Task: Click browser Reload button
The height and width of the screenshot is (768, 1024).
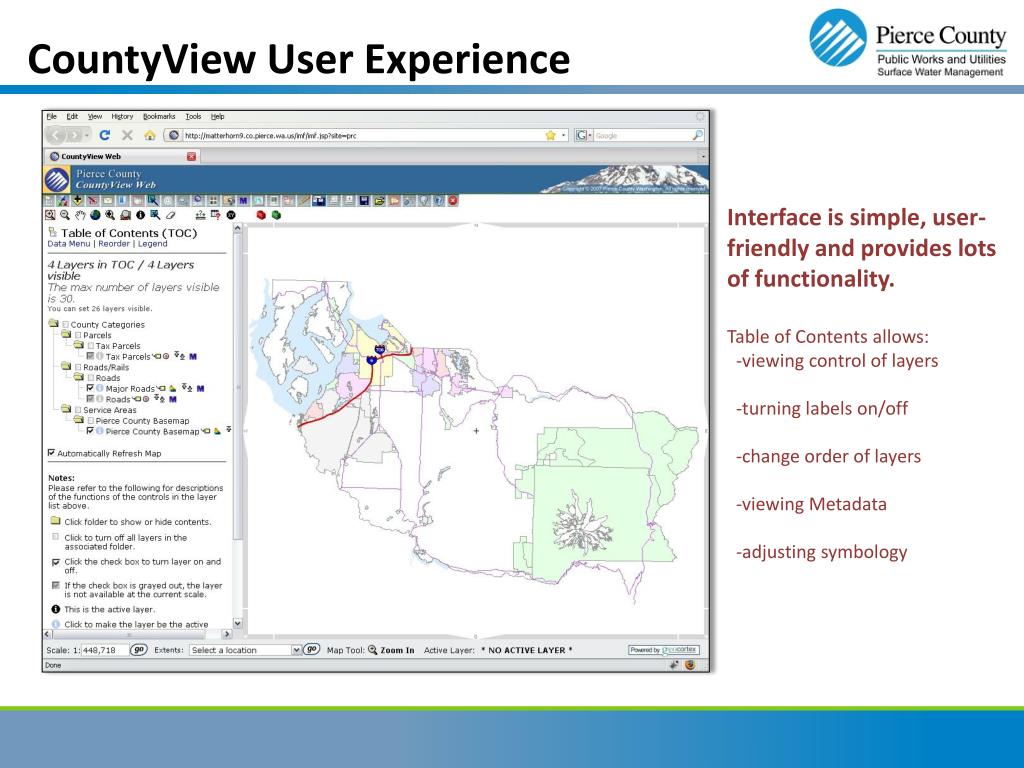Action: coord(104,135)
